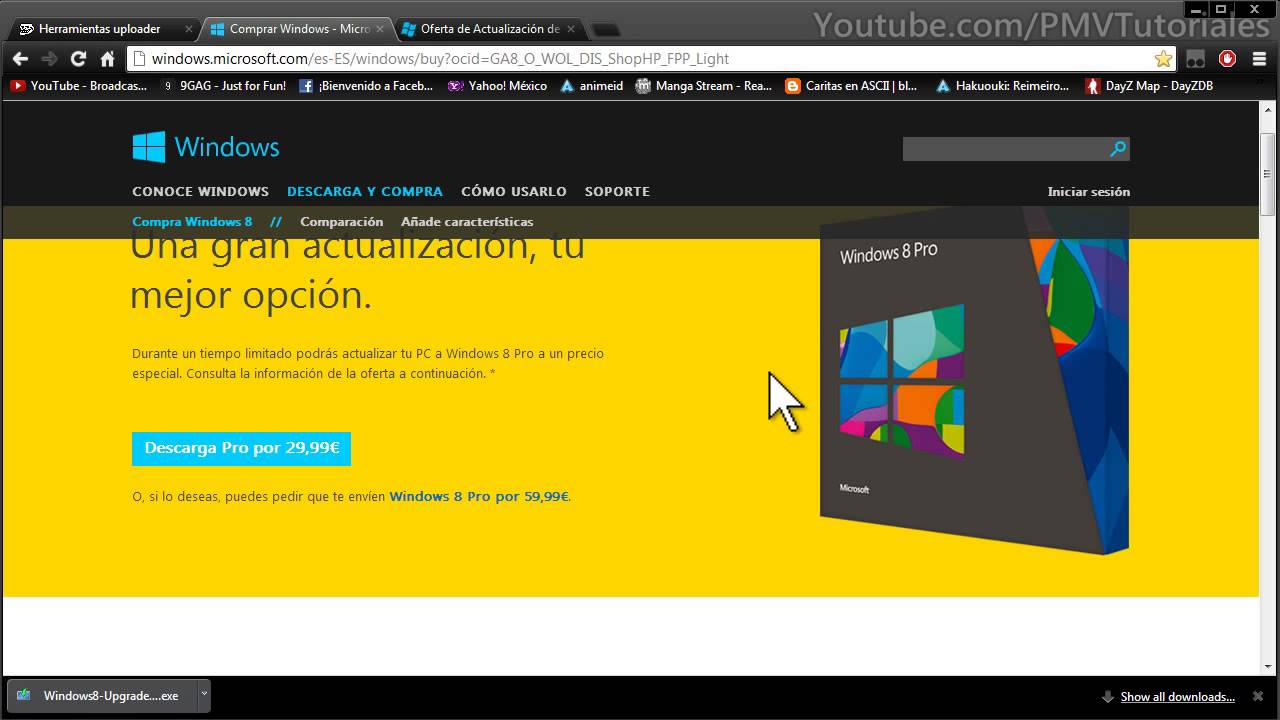1280x720 pixels.
Task: Show all downloads
Action: coord(1177,697)
